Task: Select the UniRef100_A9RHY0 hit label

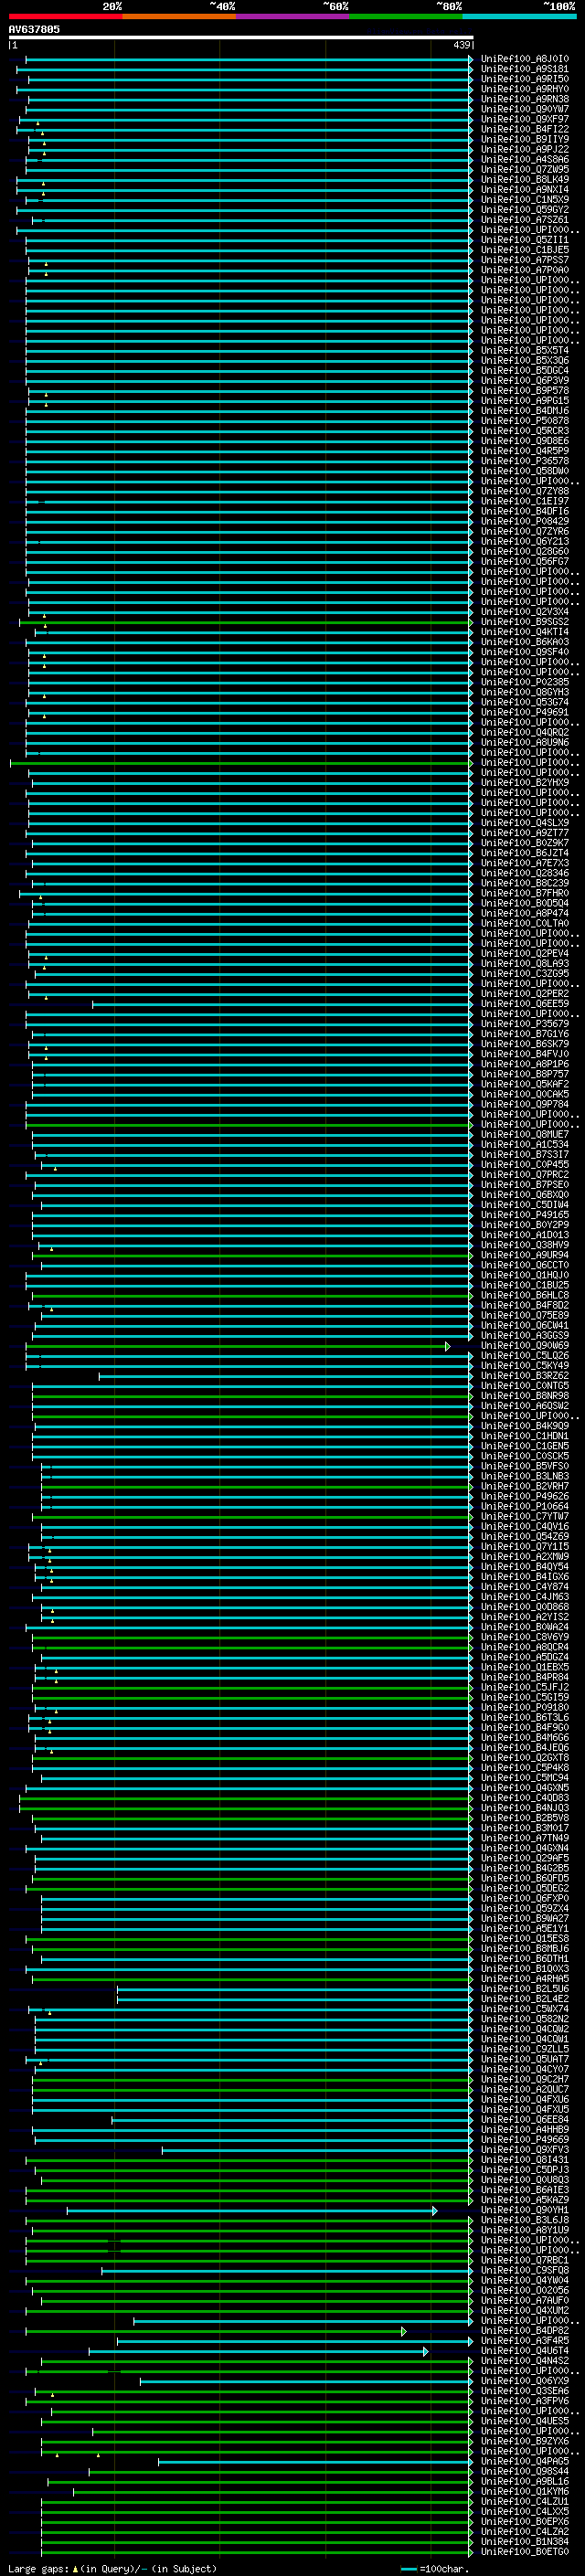Action: point(525,89)
